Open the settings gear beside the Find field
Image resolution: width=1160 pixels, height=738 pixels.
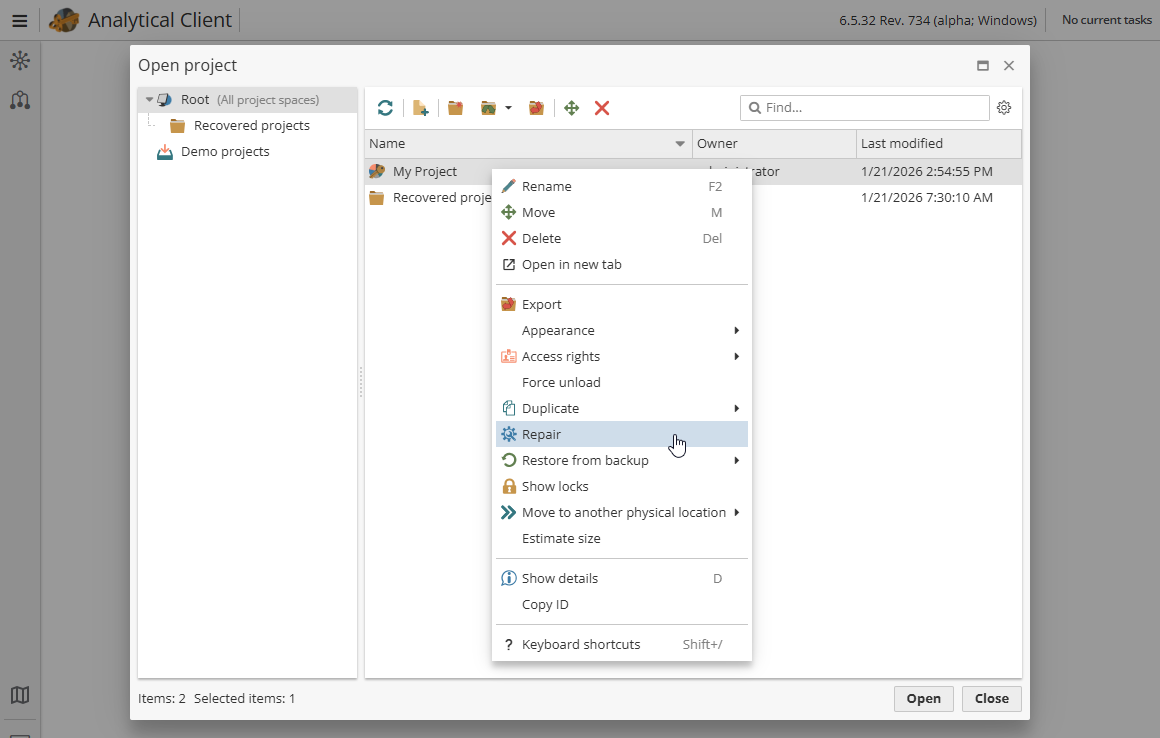(x=1004, y=107)
